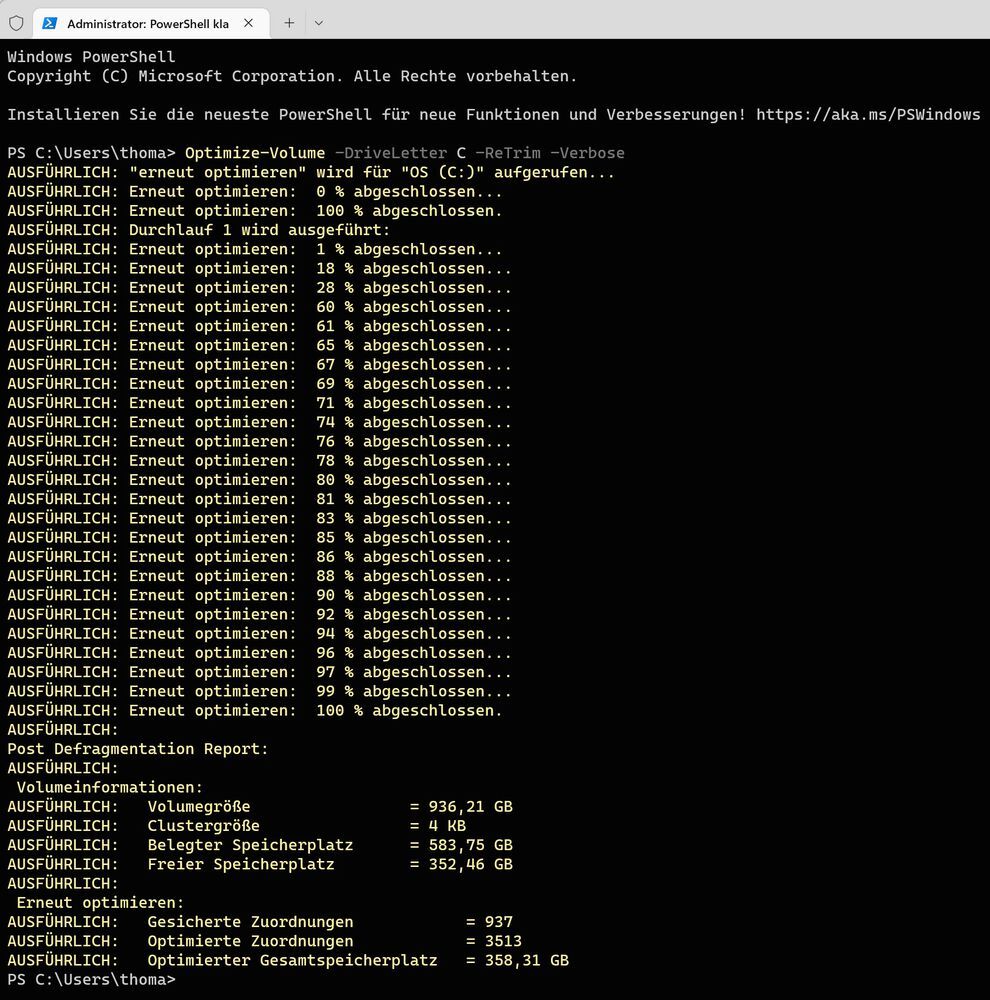Click the PowerShell icon on the tab
Image resolution: width=990 pixels, height=1000 pixels.
pyautogui.click(x=48, y=20)
